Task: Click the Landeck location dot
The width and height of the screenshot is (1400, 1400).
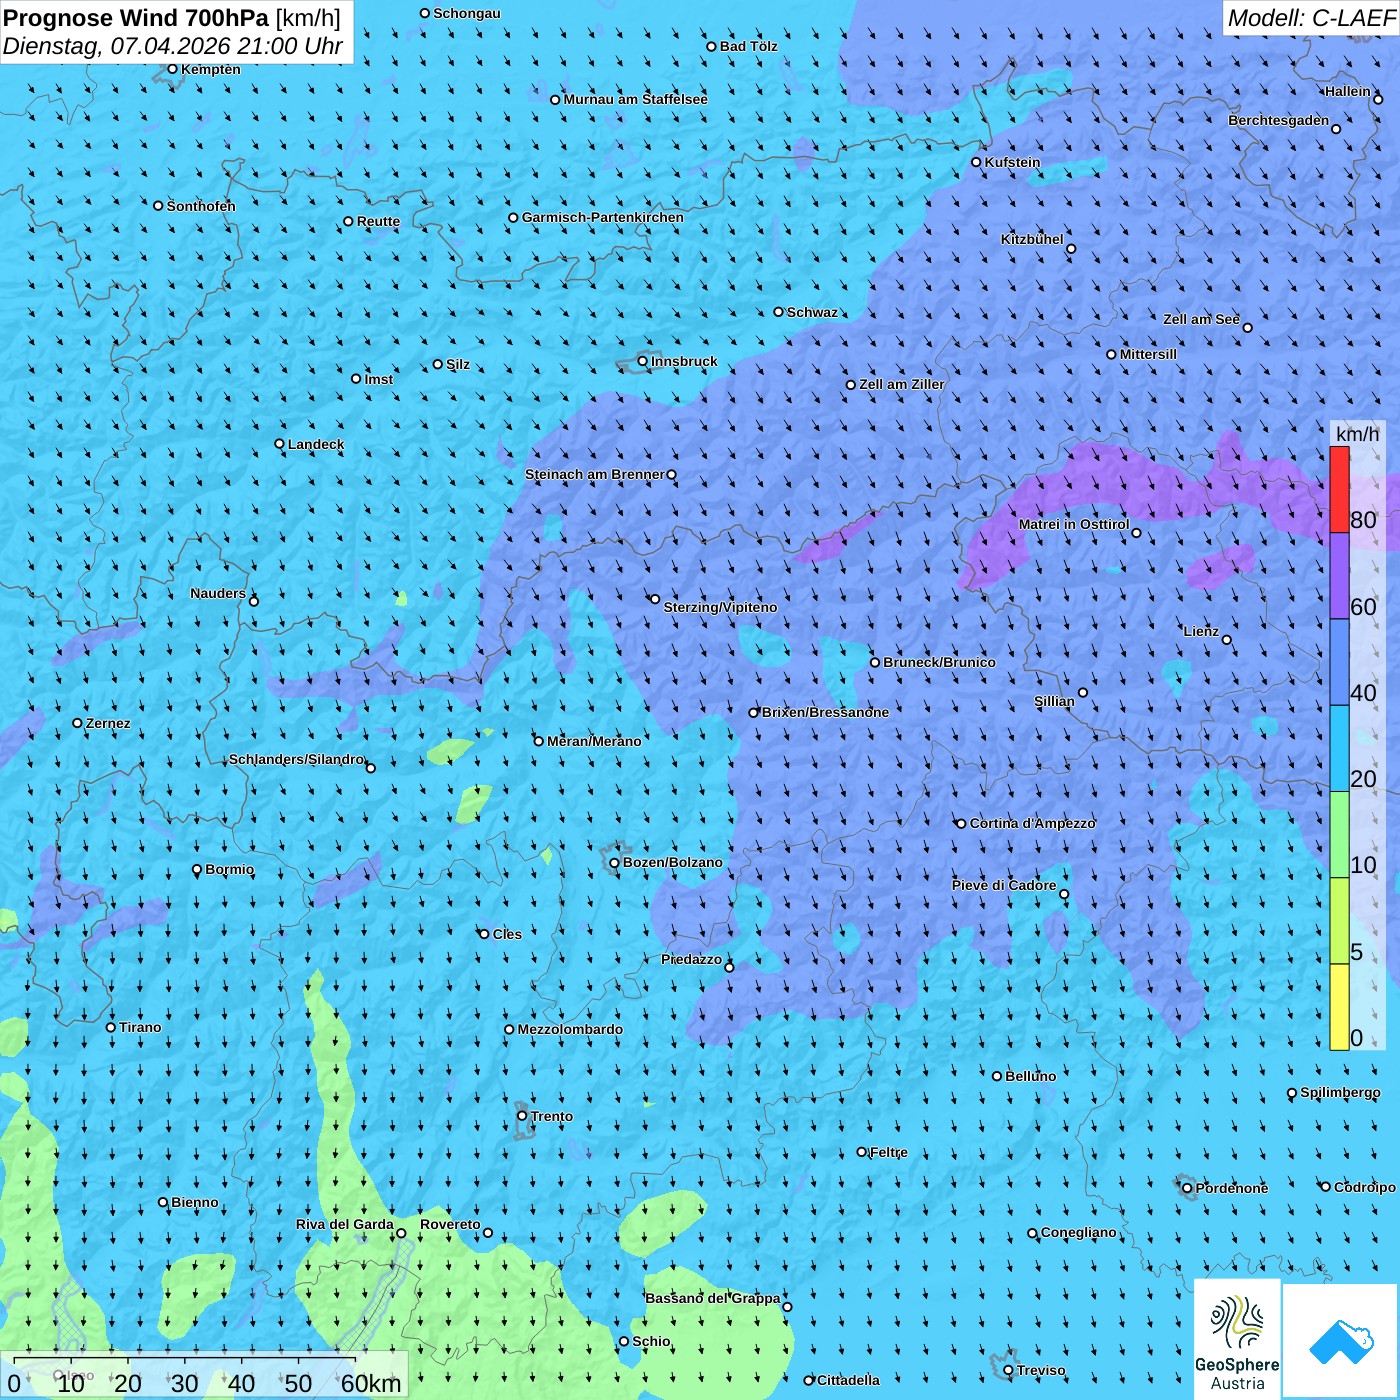Action: [x=280, y=444]
